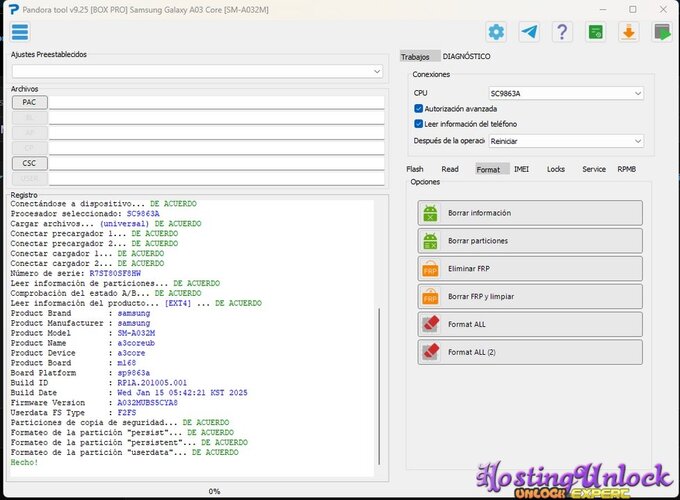Screen dimensions: 680x500
Task: Click the Registro log scrollbar
Action: coord(379,386)
